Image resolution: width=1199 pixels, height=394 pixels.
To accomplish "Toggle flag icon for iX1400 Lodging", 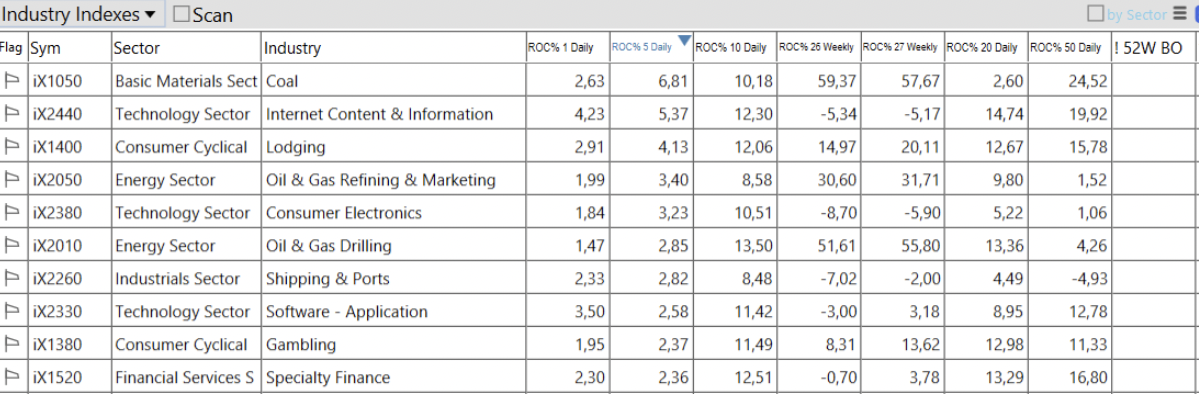I will click(12, 147).
